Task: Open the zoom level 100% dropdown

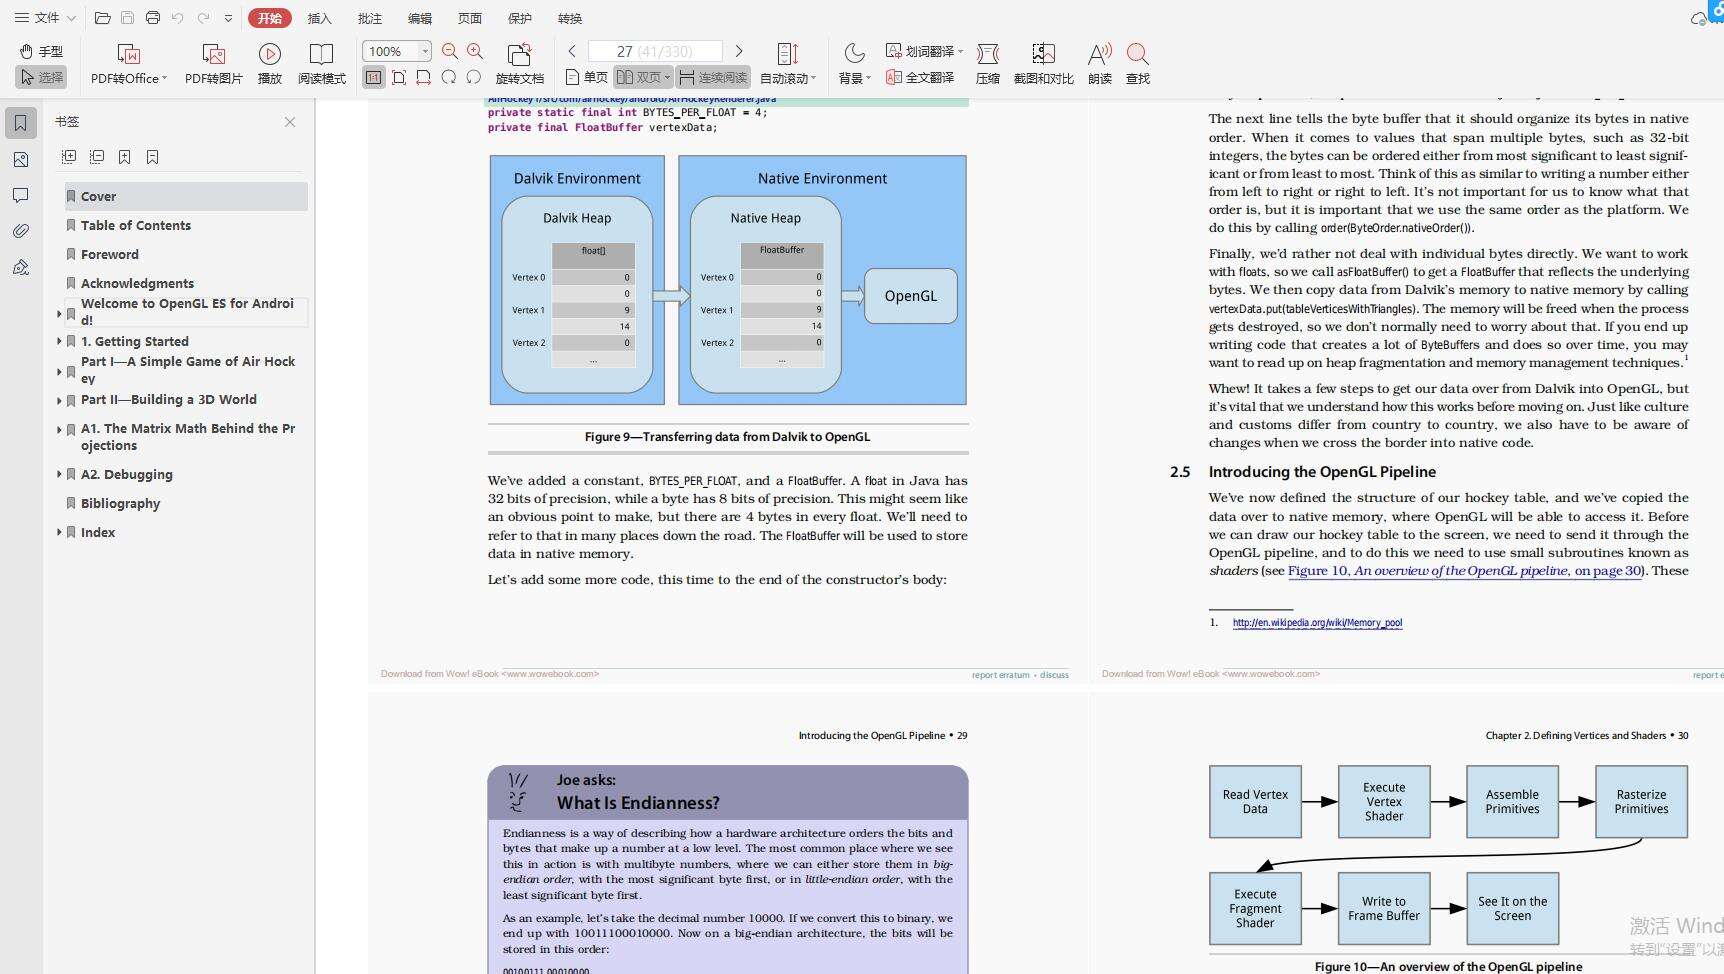Action: [x=425, y=51]
